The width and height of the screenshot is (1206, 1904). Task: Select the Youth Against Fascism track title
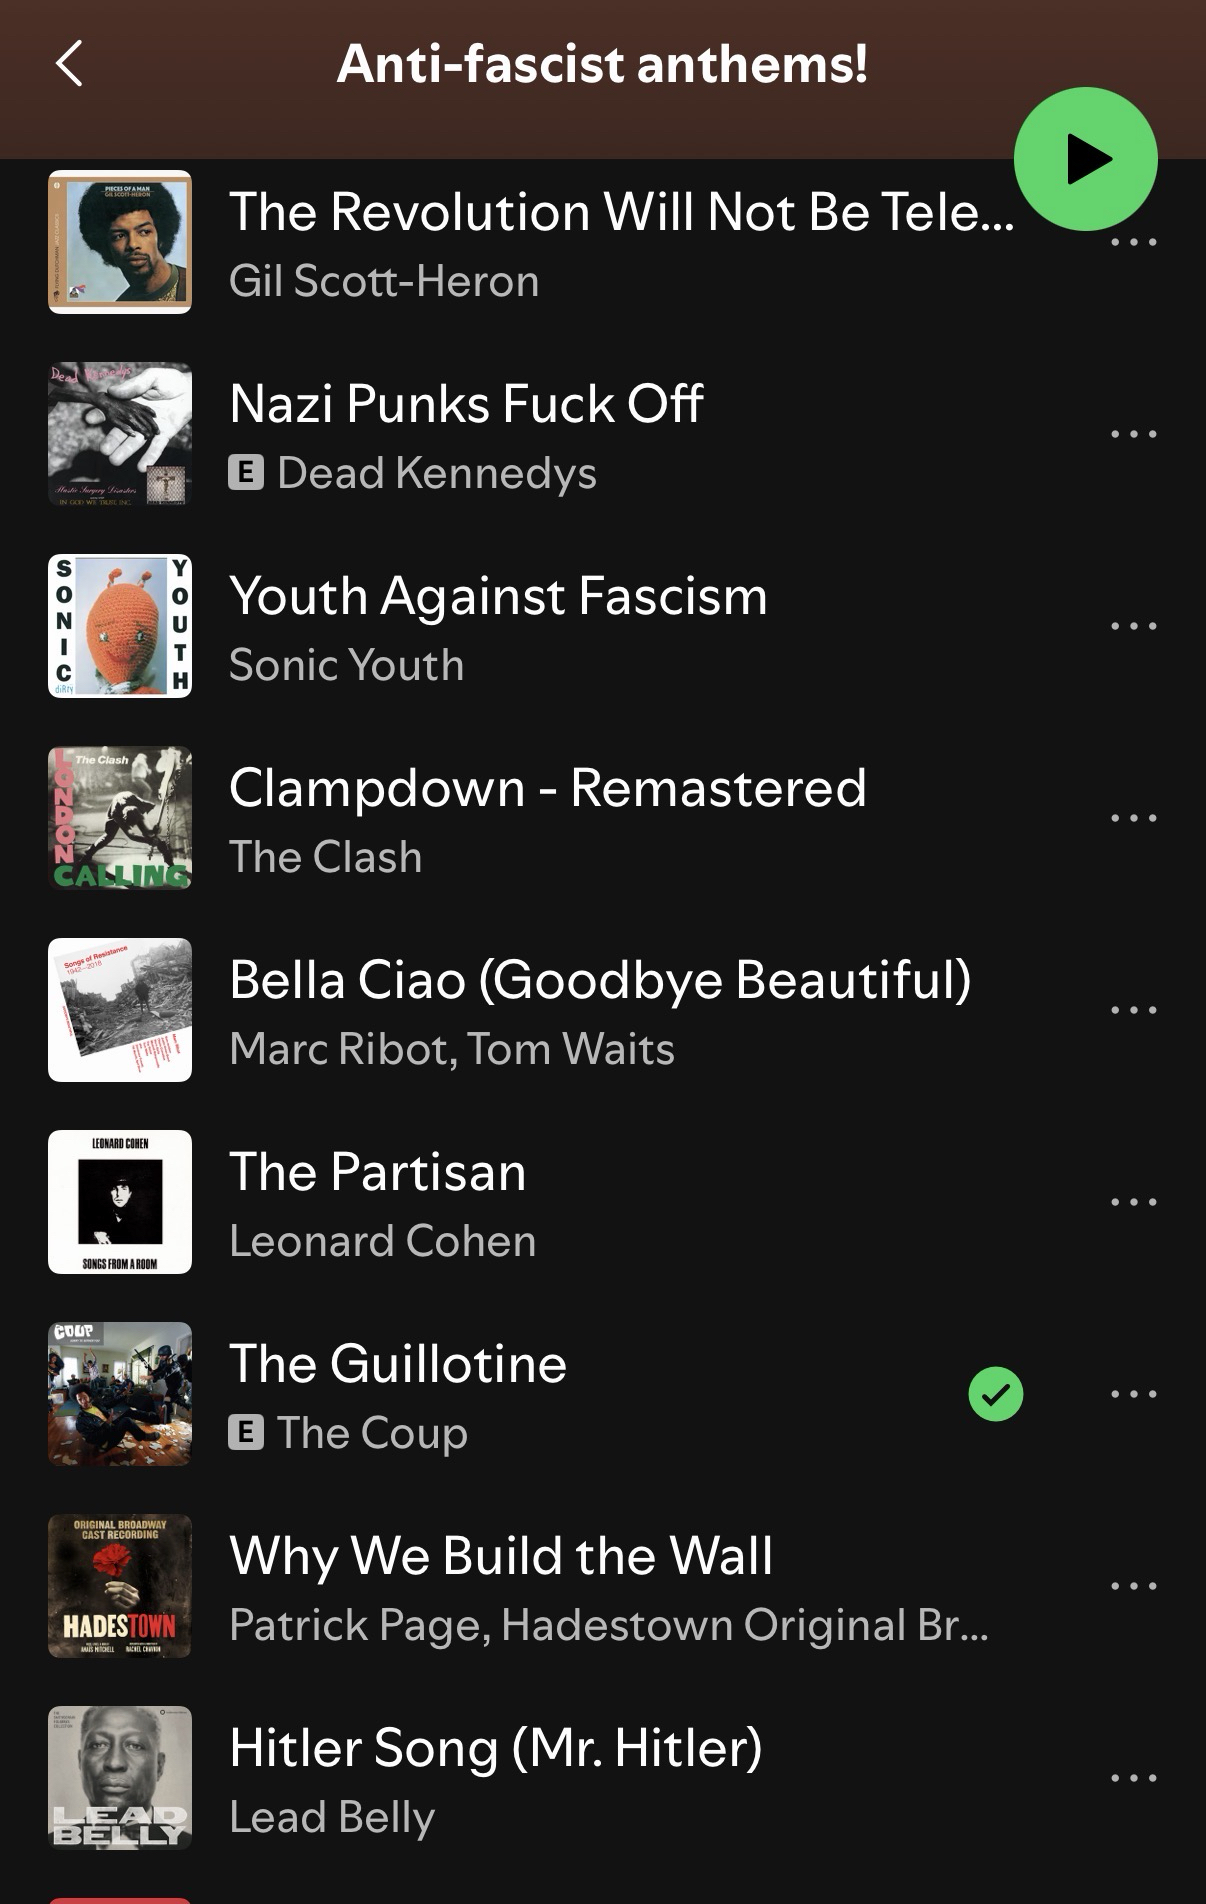tap(498, 596)
